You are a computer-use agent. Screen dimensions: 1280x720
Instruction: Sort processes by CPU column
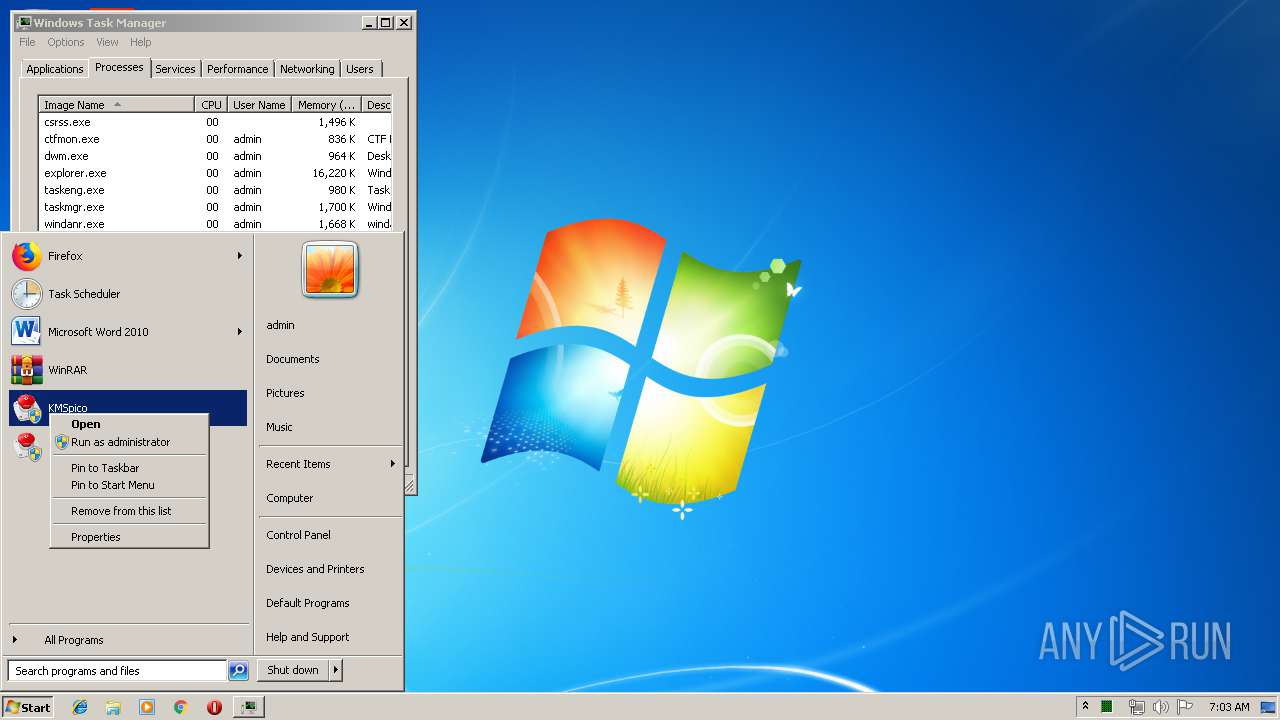211,104
